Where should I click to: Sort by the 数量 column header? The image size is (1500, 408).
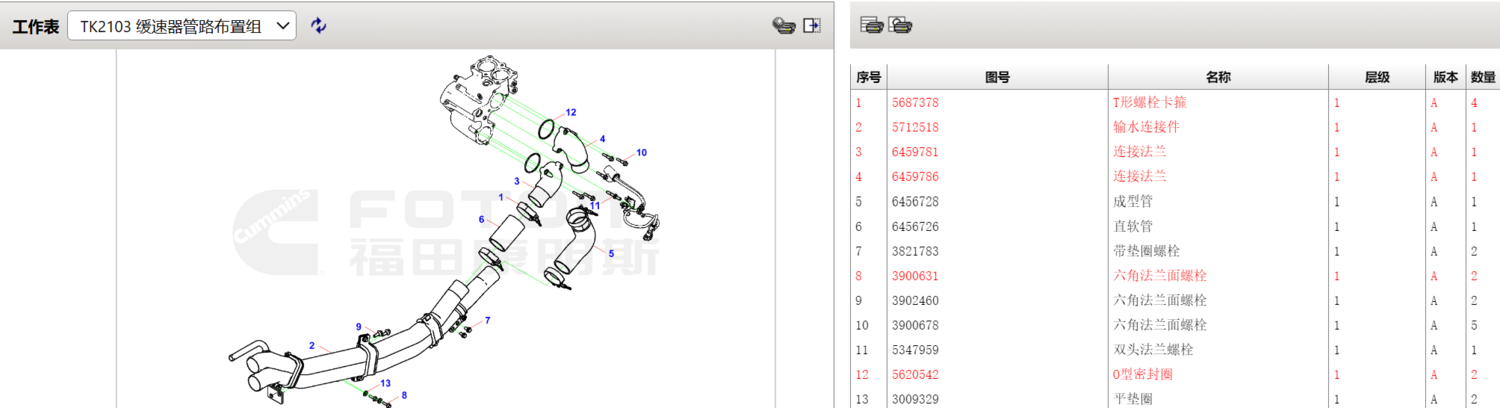point(1482,77)
